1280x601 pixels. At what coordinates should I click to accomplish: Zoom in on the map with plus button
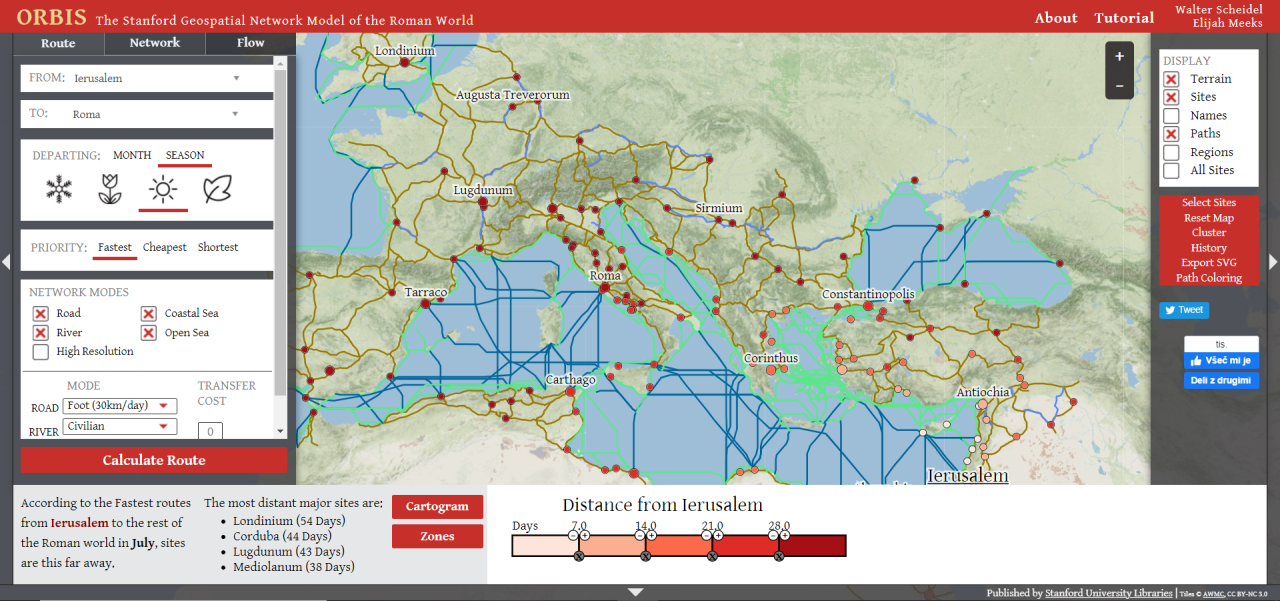tap(1119, 57)
